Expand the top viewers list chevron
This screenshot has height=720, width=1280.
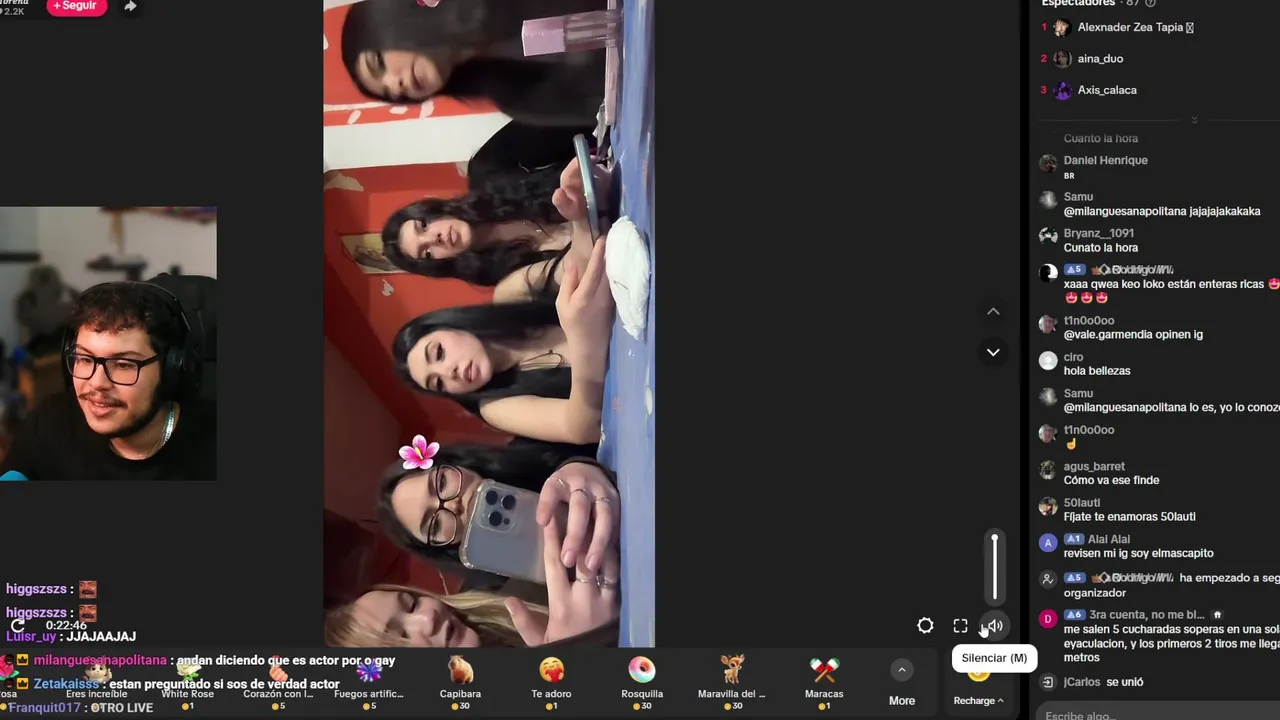coord(1194,120)
